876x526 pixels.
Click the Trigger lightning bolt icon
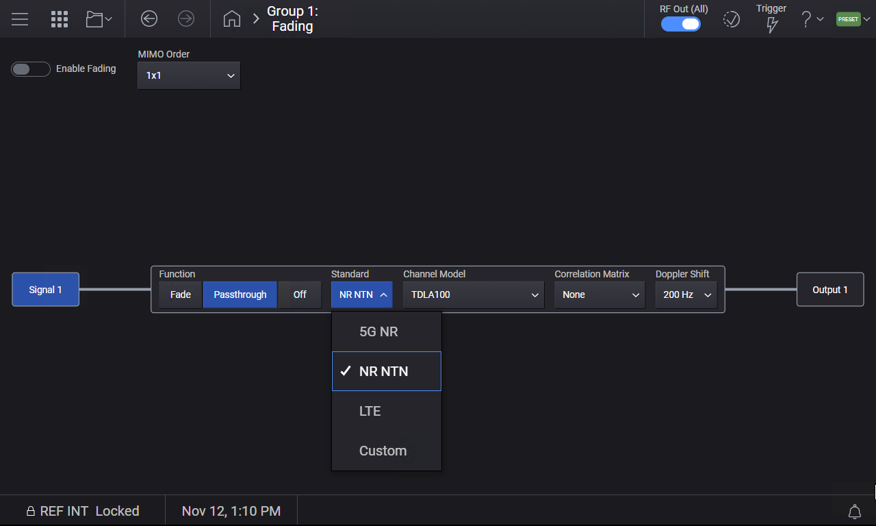(771, 25)
